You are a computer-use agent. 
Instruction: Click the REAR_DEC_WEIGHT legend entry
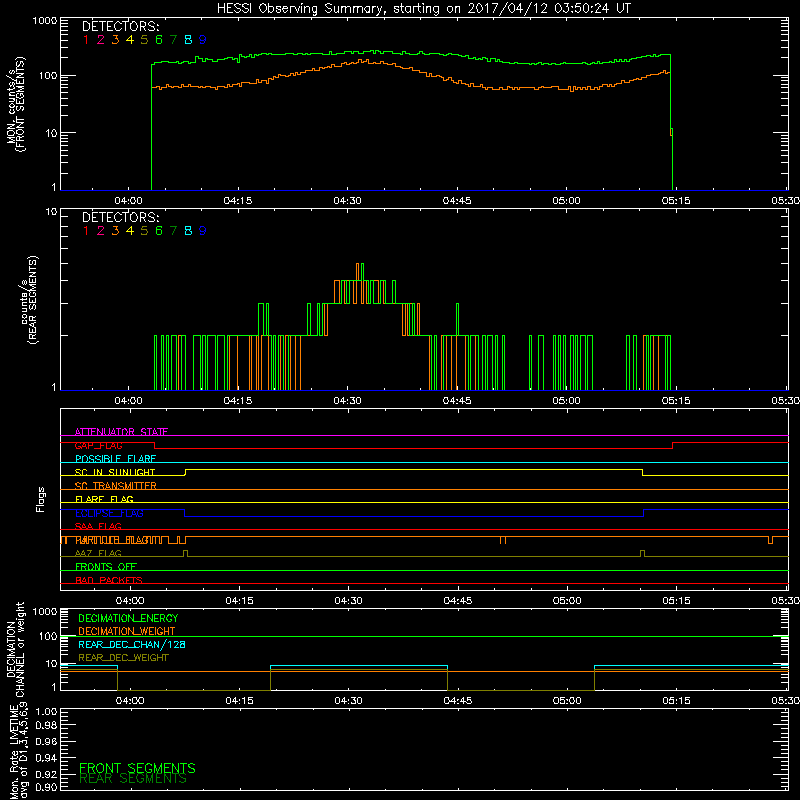tap(123, 658)
